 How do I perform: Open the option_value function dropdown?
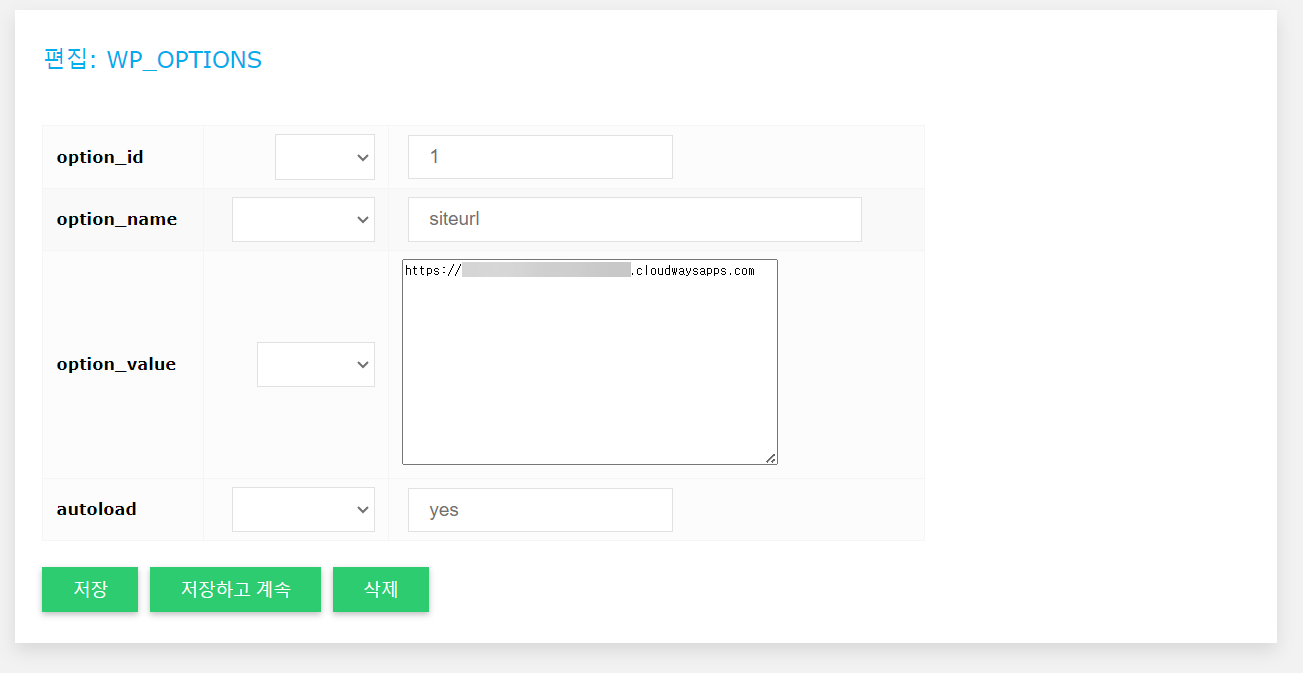pos(316,364)
